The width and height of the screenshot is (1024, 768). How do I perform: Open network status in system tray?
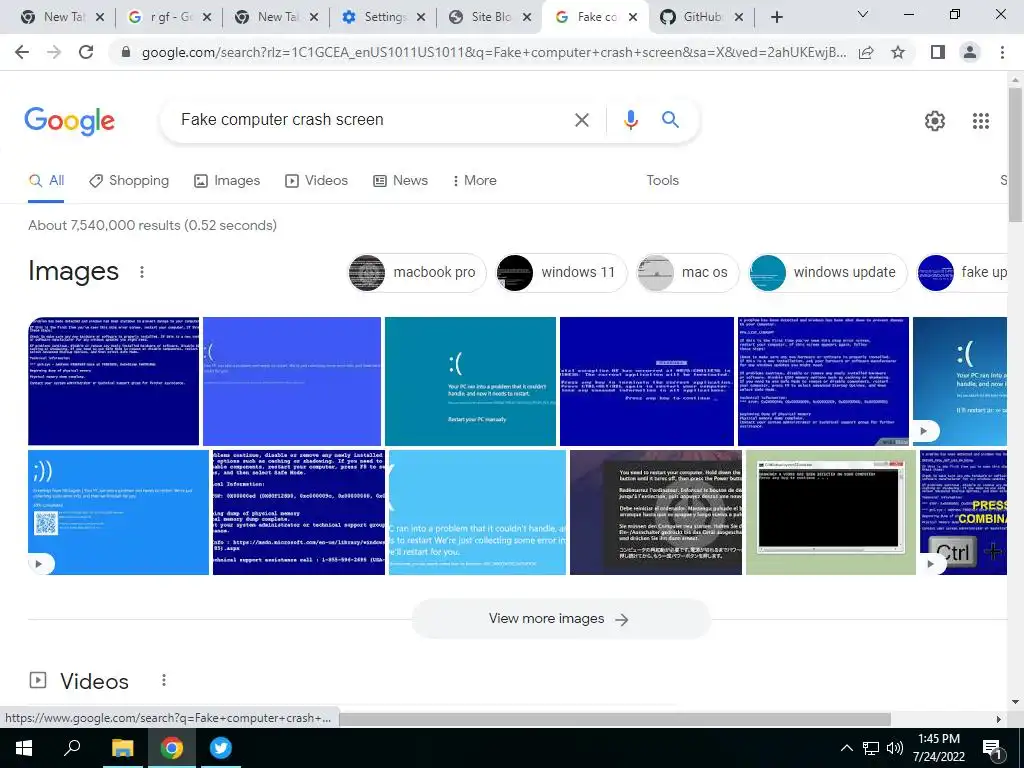(x=871, y=748)
